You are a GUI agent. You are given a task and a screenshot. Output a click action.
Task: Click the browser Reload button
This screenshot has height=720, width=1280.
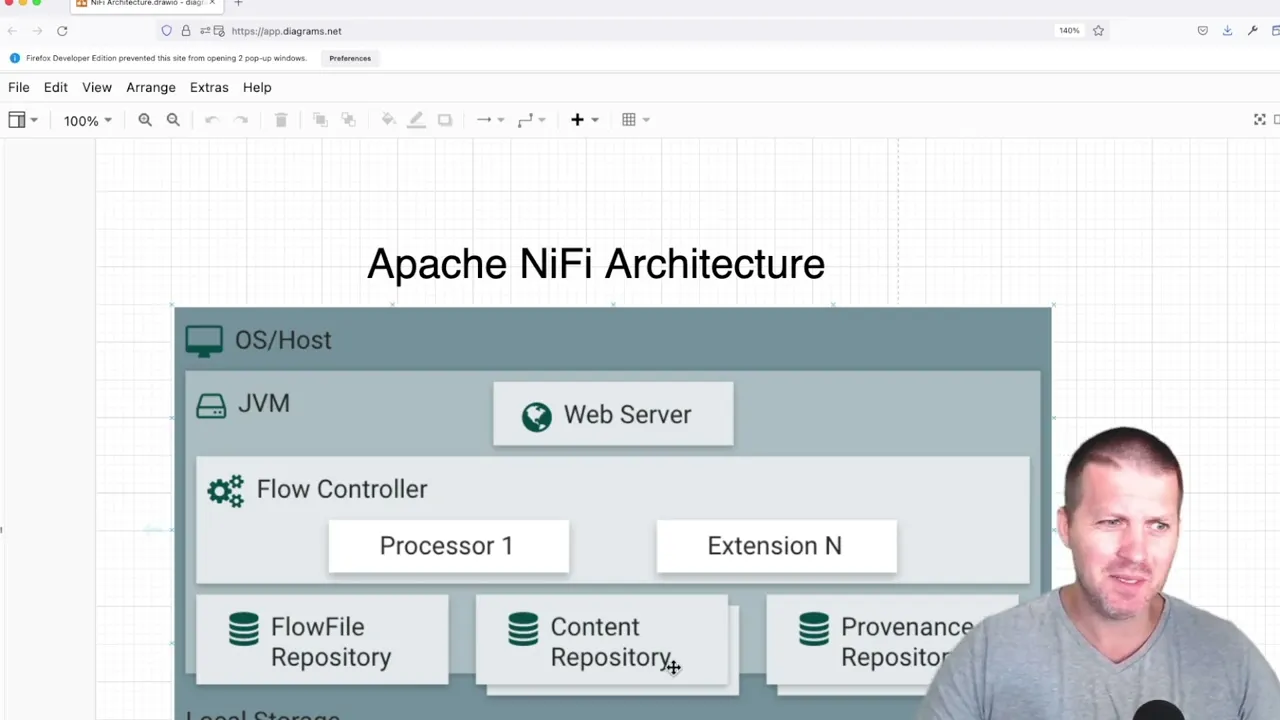tap(62, 31)
